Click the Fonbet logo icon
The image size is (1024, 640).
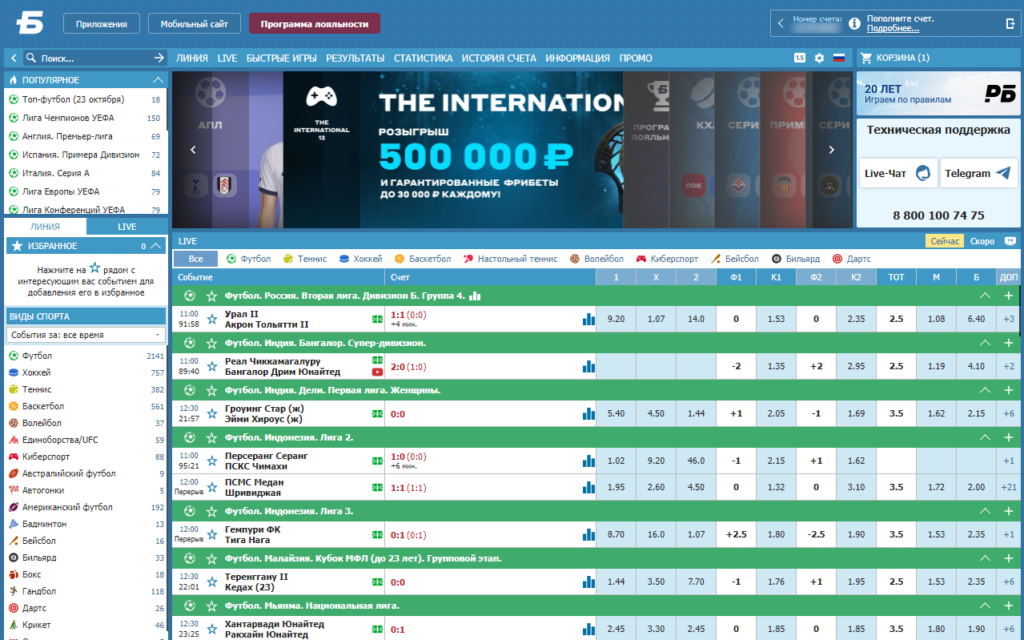(x=29, y=23)
